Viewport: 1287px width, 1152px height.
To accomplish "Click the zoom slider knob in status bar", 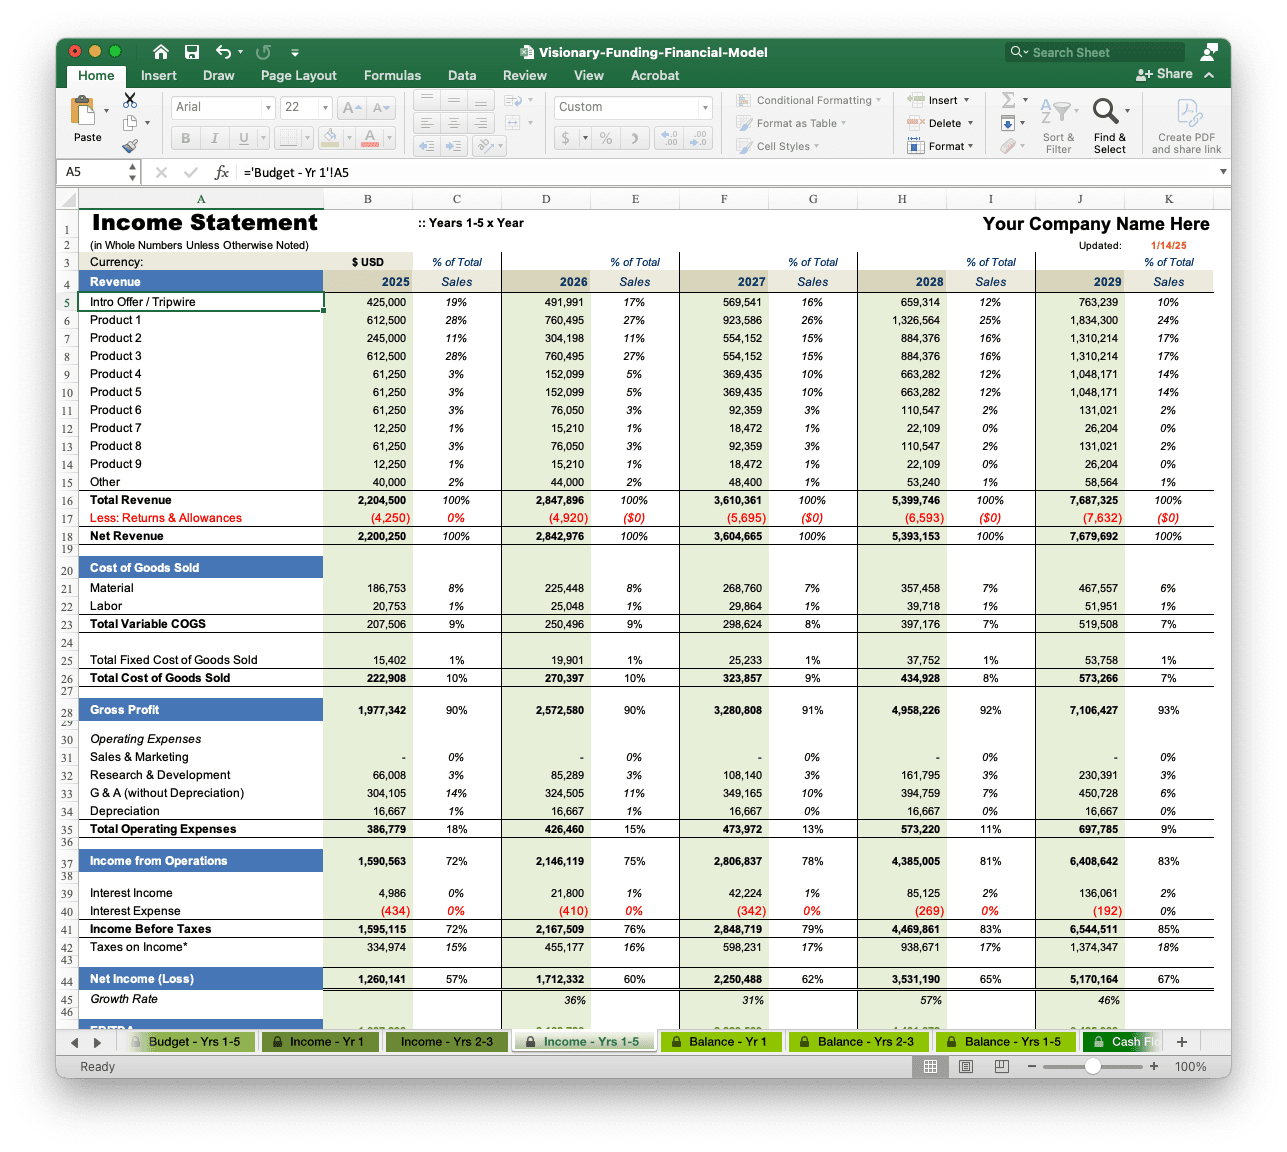I will point(1093,1067).
